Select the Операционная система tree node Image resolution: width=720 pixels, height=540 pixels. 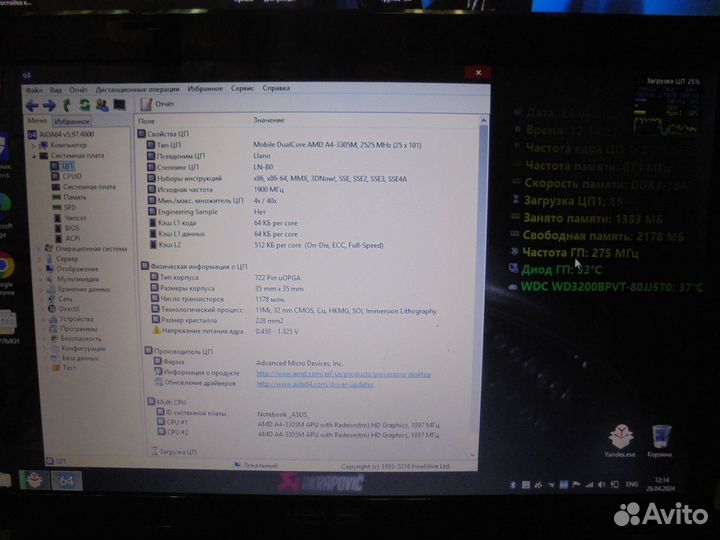(x=86, y=249)
